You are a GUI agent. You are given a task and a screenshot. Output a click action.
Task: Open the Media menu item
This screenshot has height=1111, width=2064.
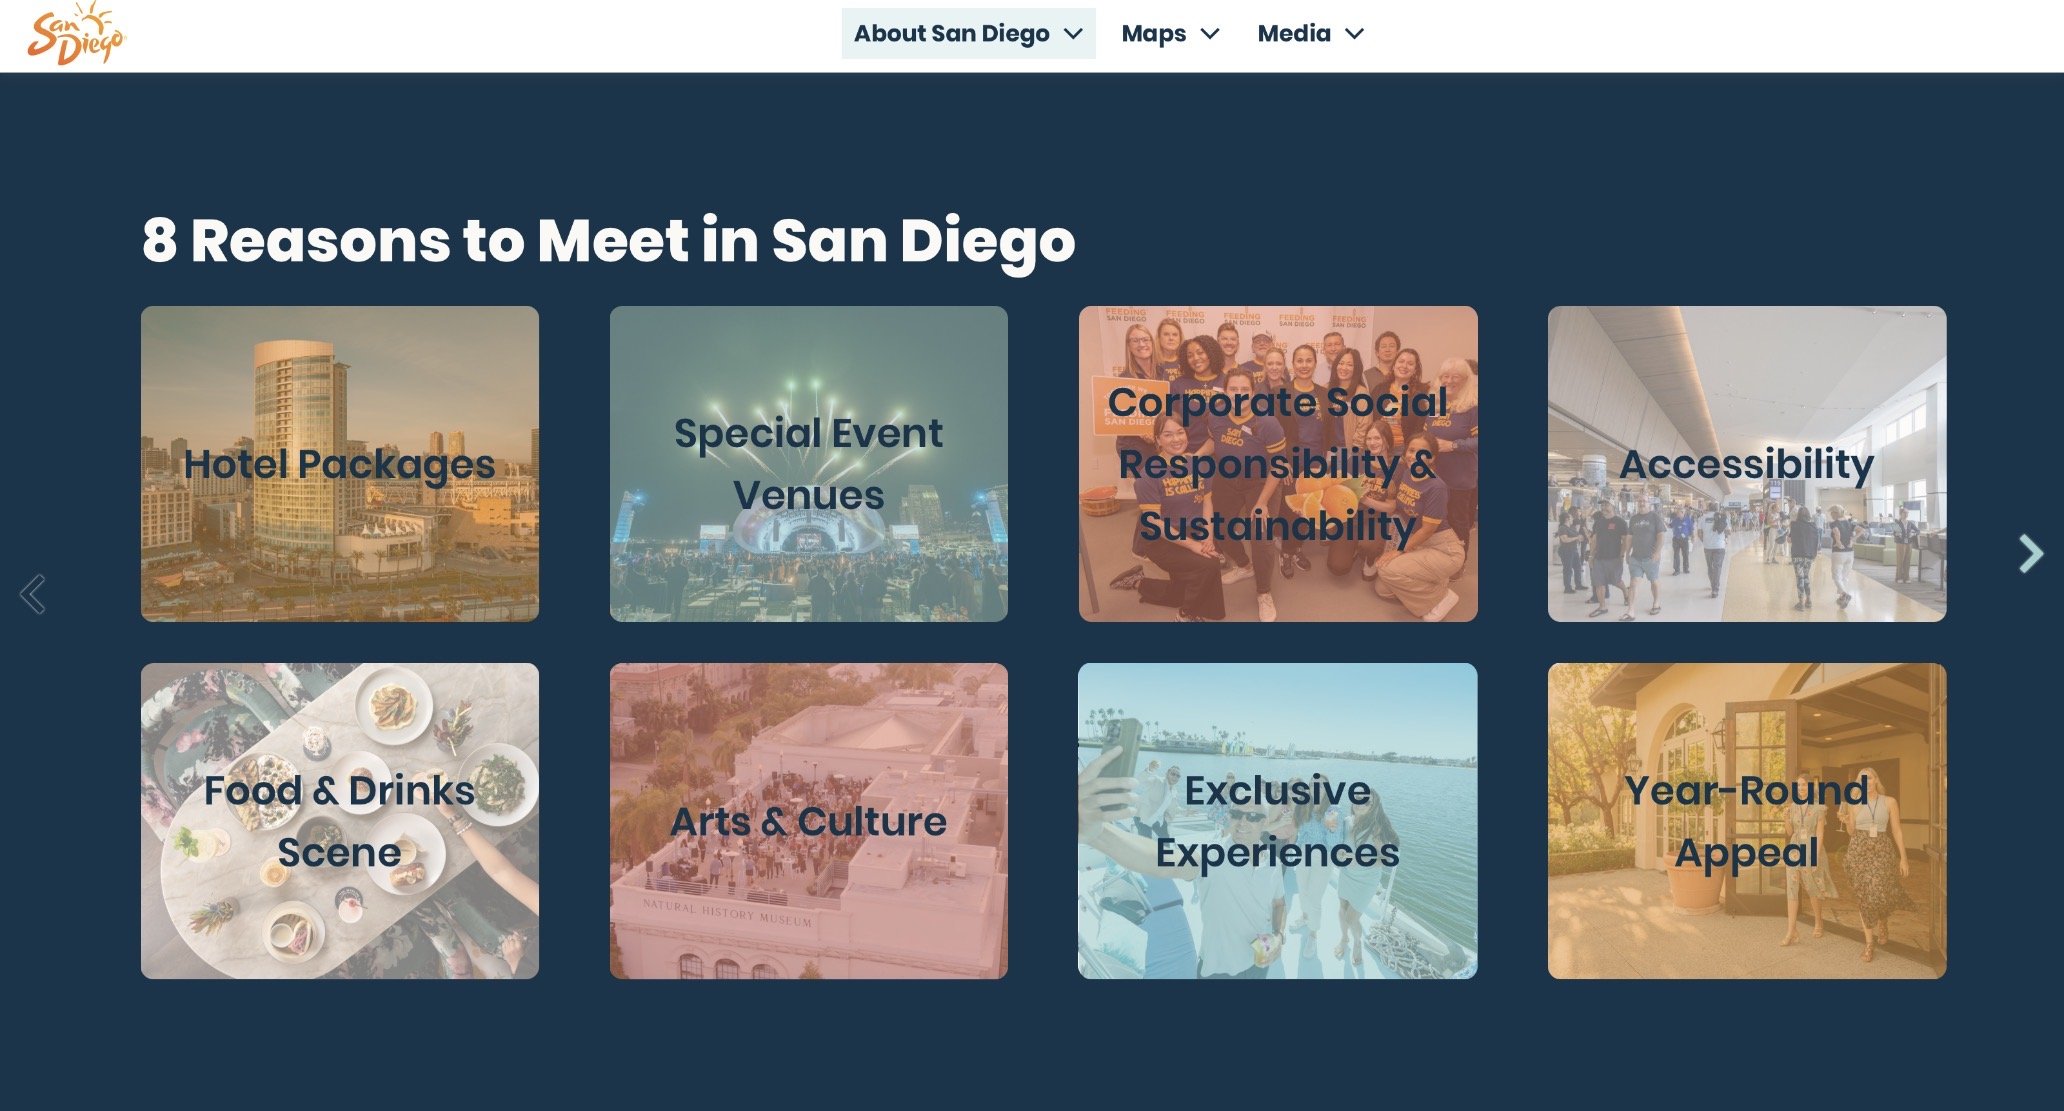pos(1311,34)
